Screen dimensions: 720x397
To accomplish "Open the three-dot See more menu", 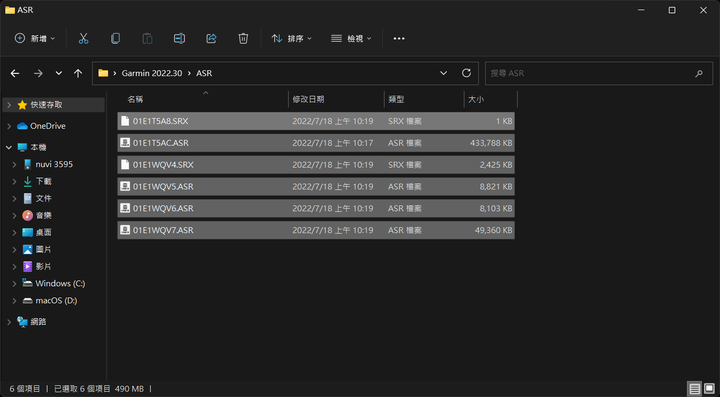I will (399, 39).
